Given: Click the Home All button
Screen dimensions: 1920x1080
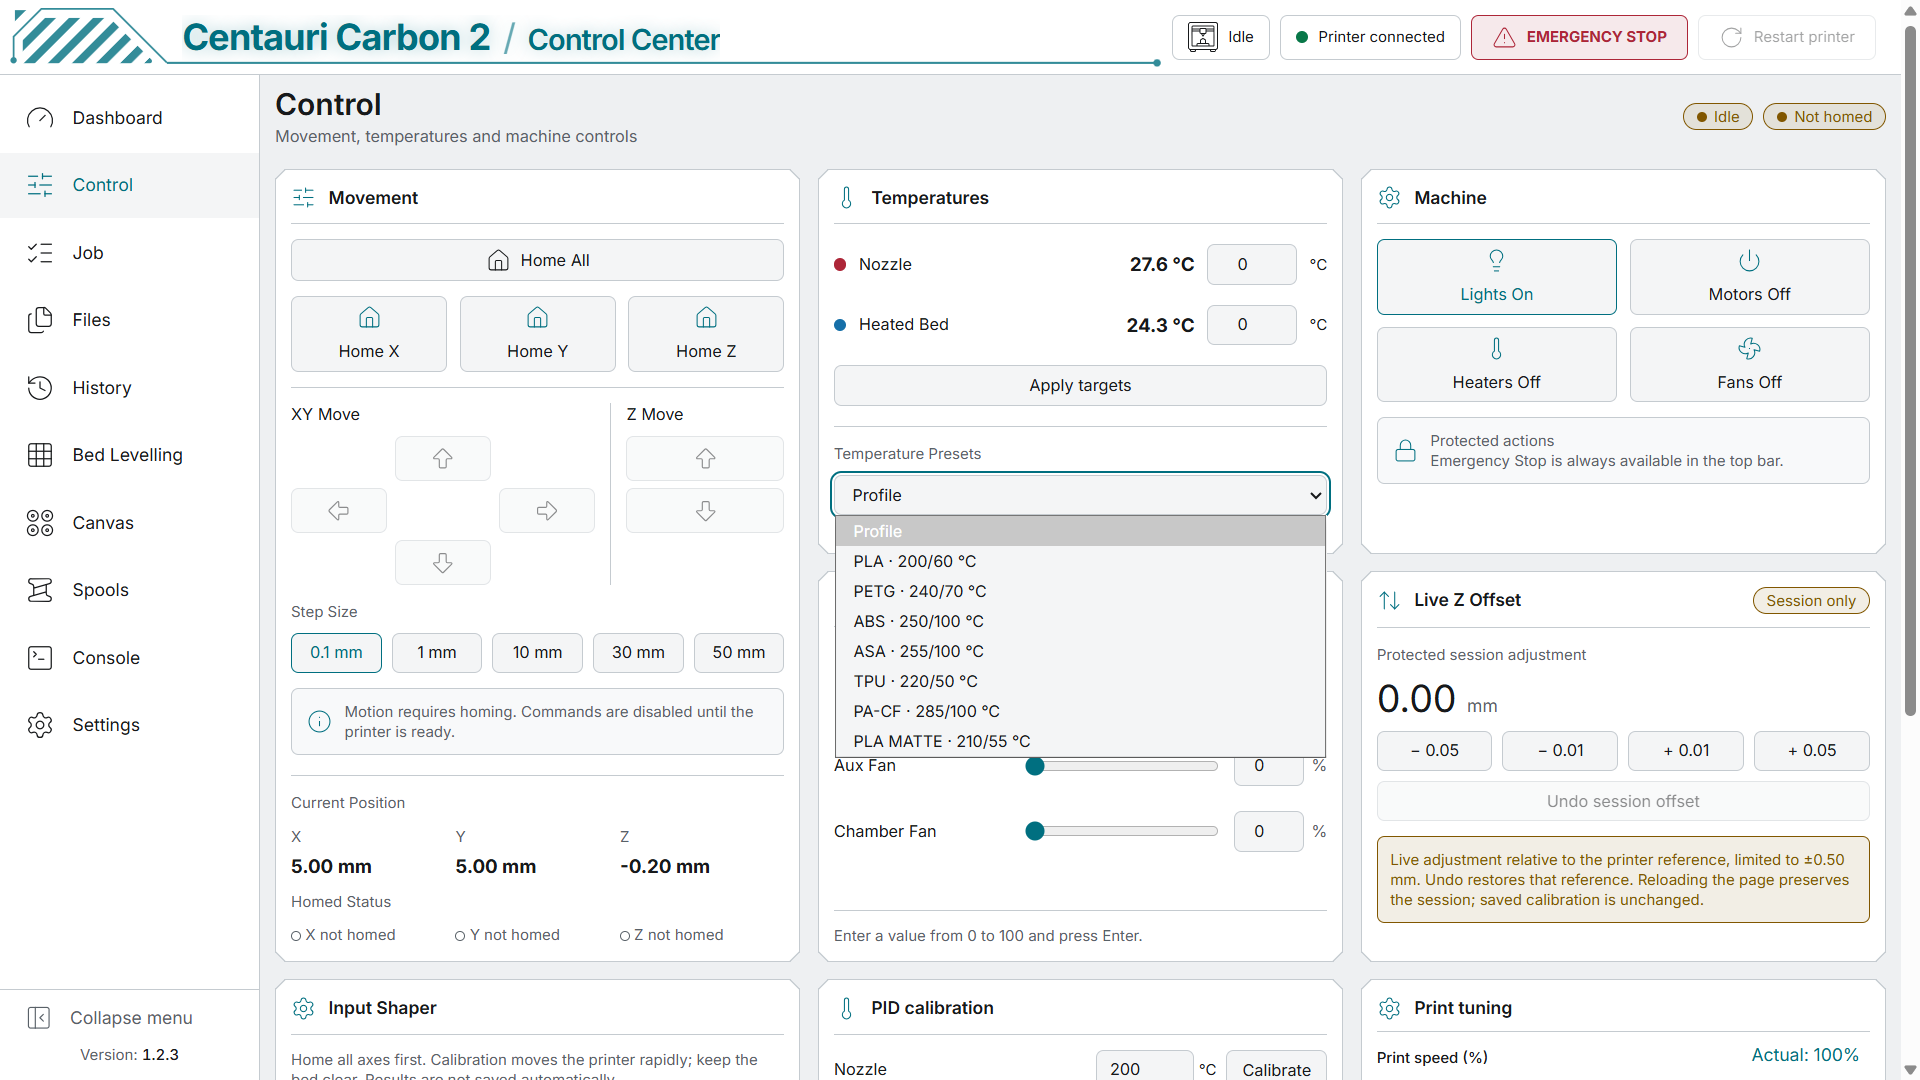Looking at the screenshot, I should [537, 260].
